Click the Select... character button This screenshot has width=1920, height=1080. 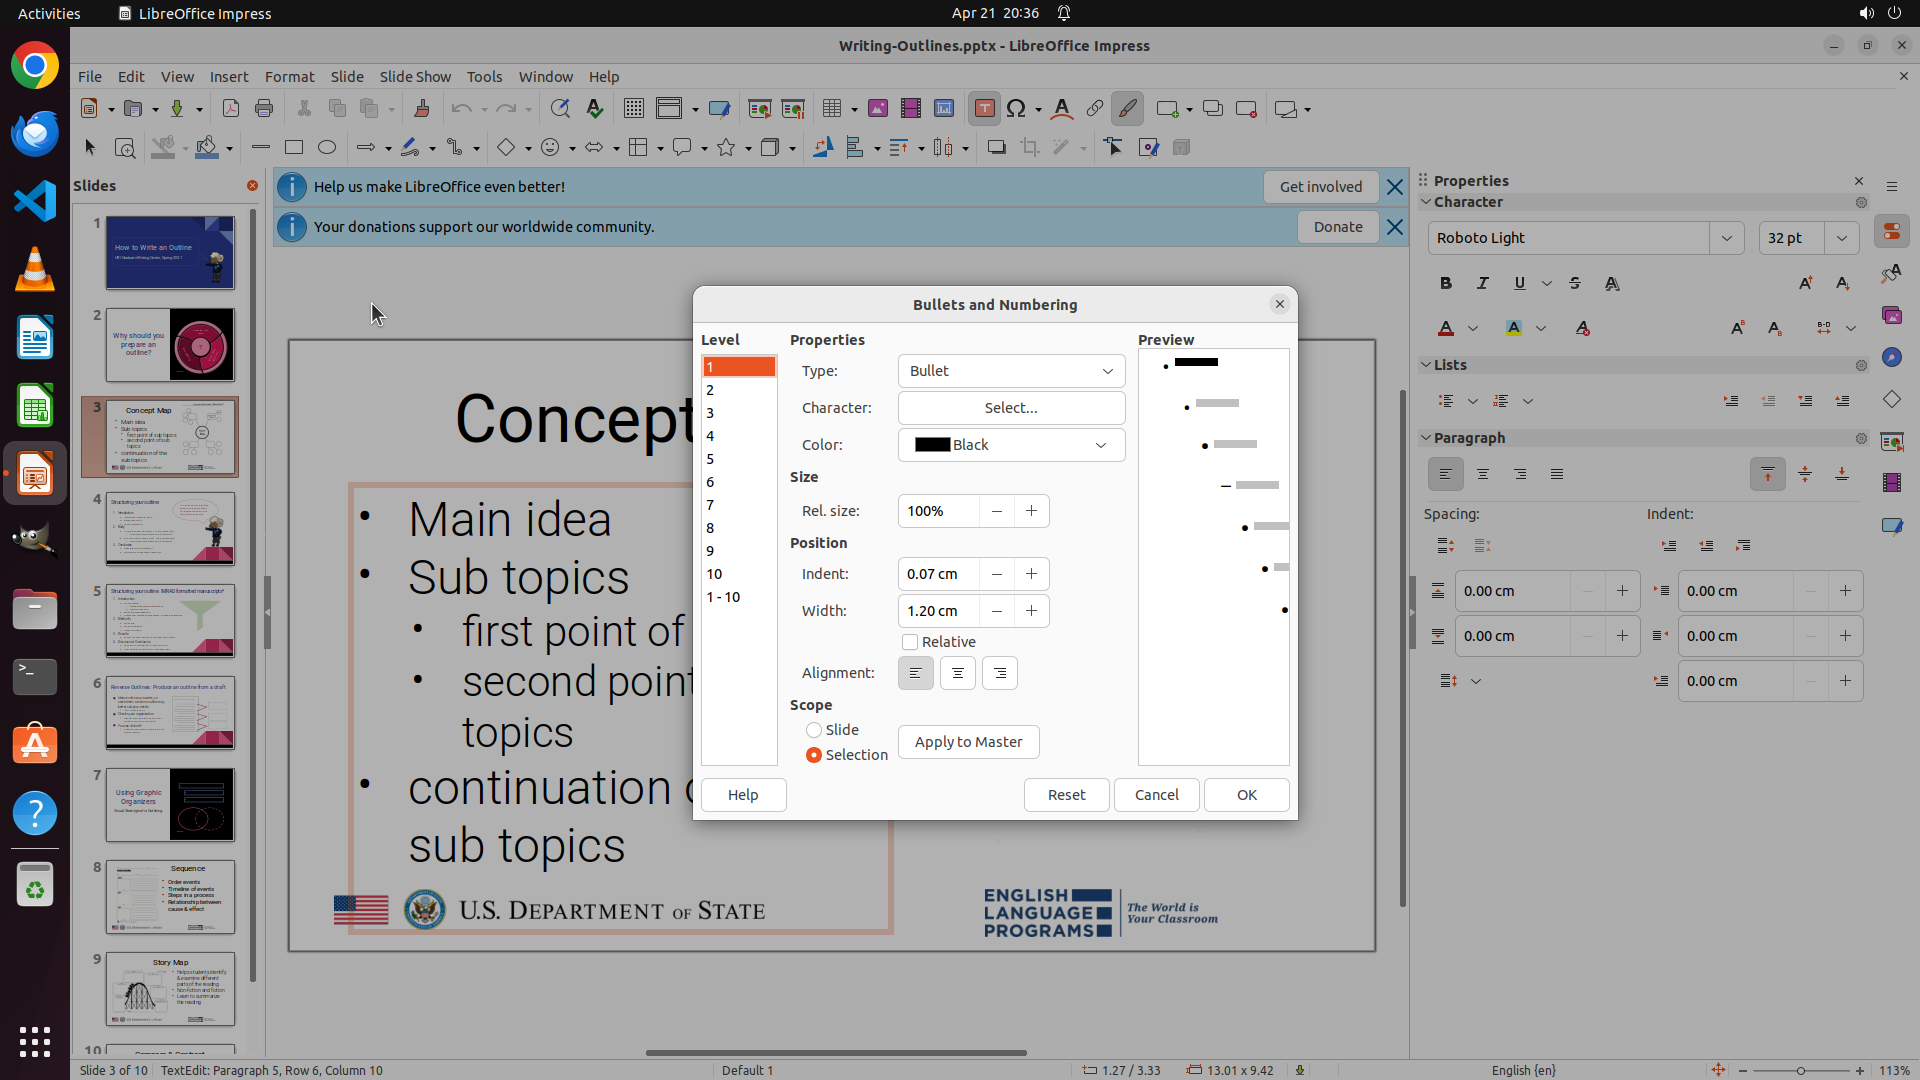click(x=1011, y=408)
